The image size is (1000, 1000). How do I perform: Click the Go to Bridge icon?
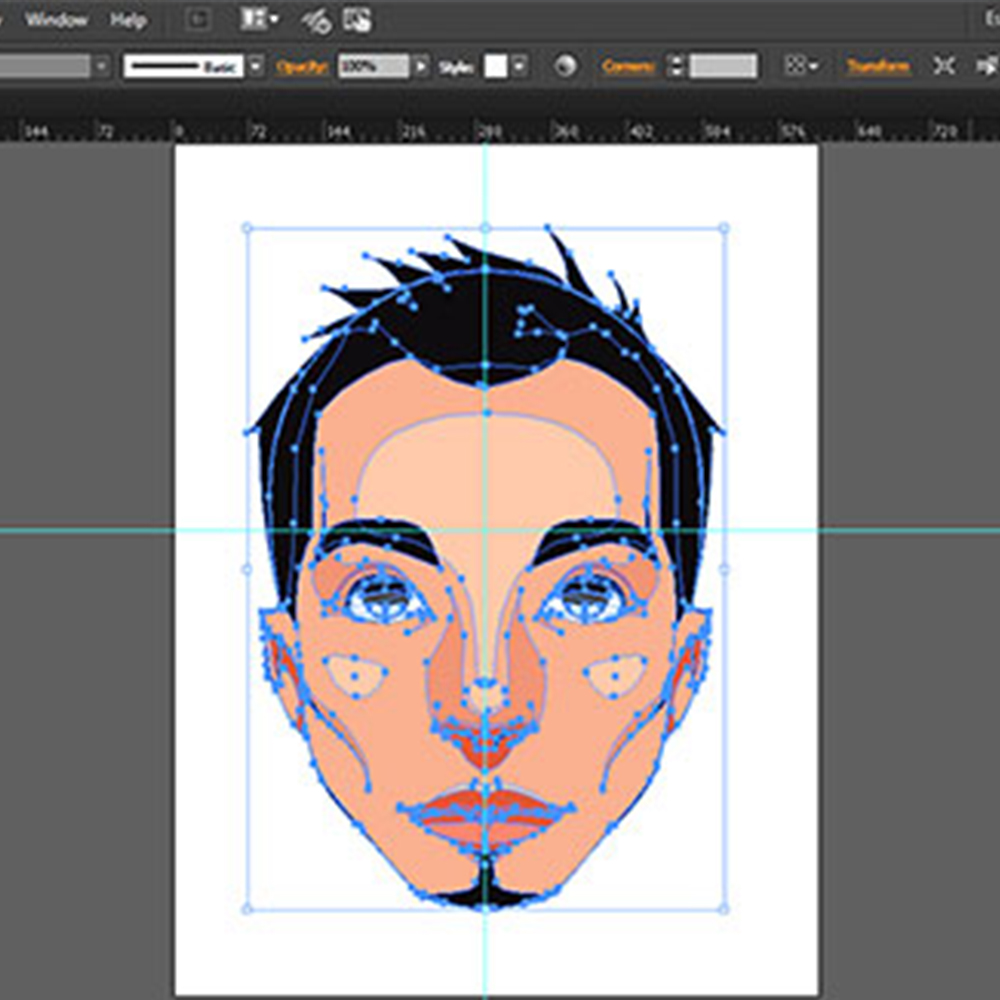click(x=198, y=20)
